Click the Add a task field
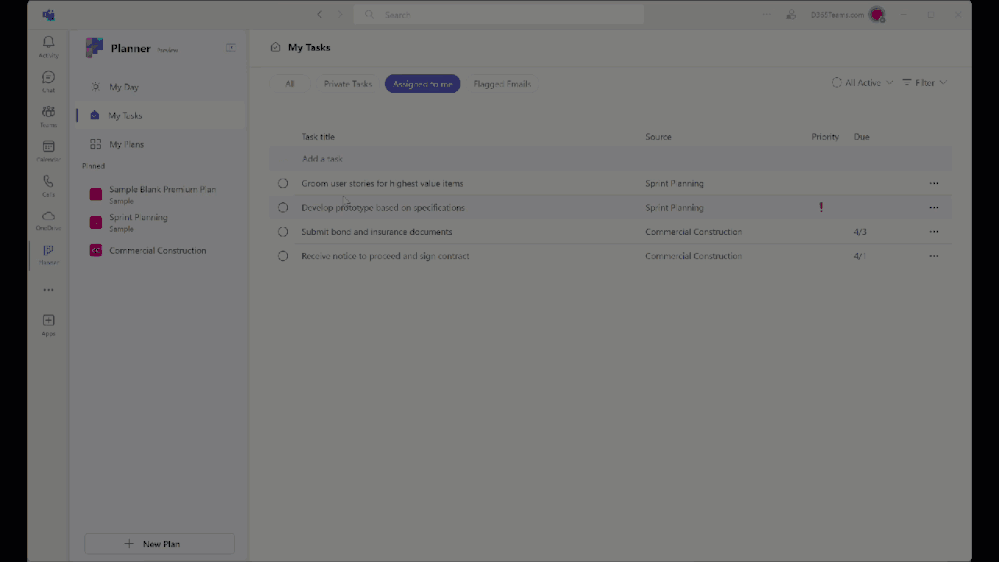Image resolution: width=999 pixels, height=562 pixels. tap(610, 159)
